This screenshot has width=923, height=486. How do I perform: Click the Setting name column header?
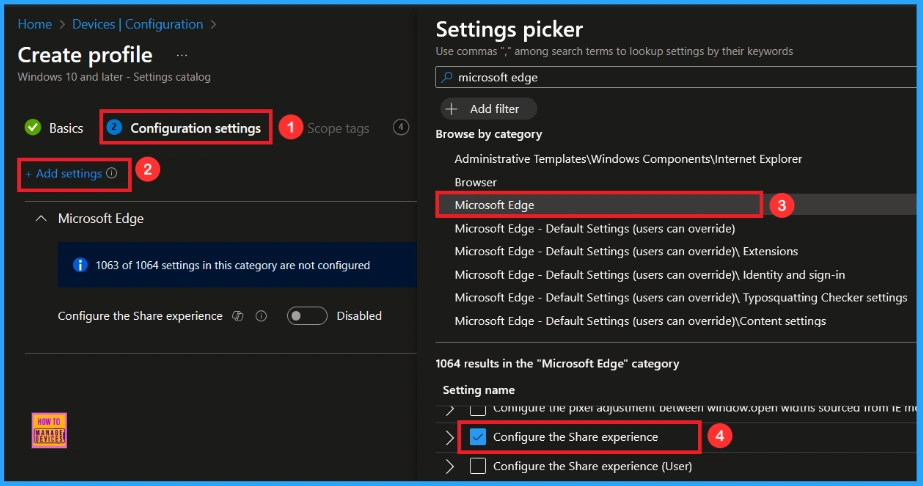click(479, 390)
